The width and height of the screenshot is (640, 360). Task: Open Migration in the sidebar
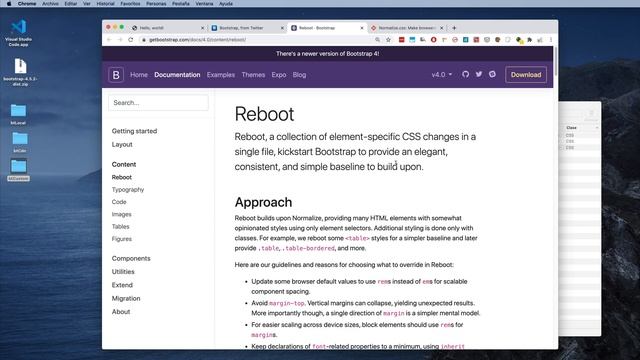[x=126, y=298]
